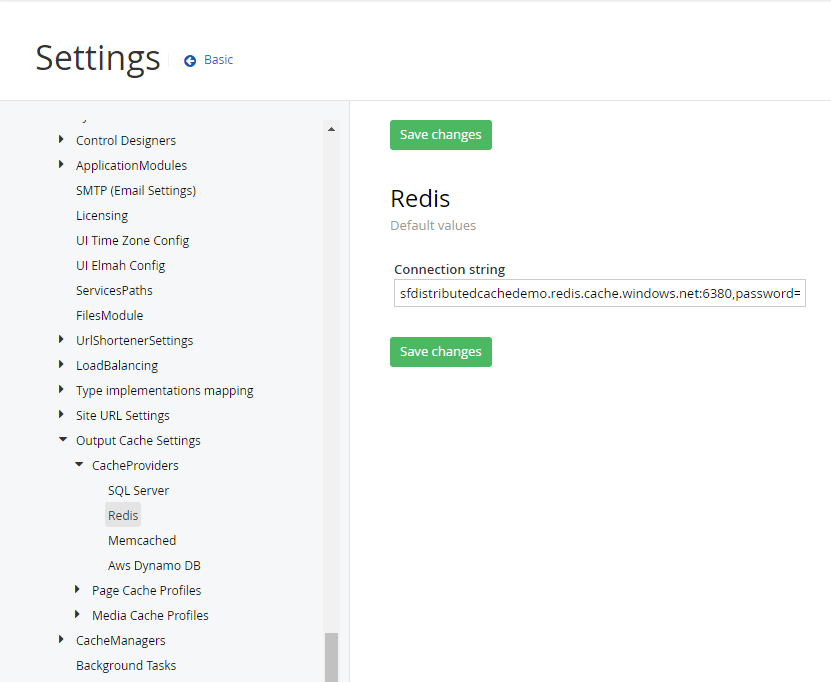Select the Licensing settings entry

click(x=102, y=215)
